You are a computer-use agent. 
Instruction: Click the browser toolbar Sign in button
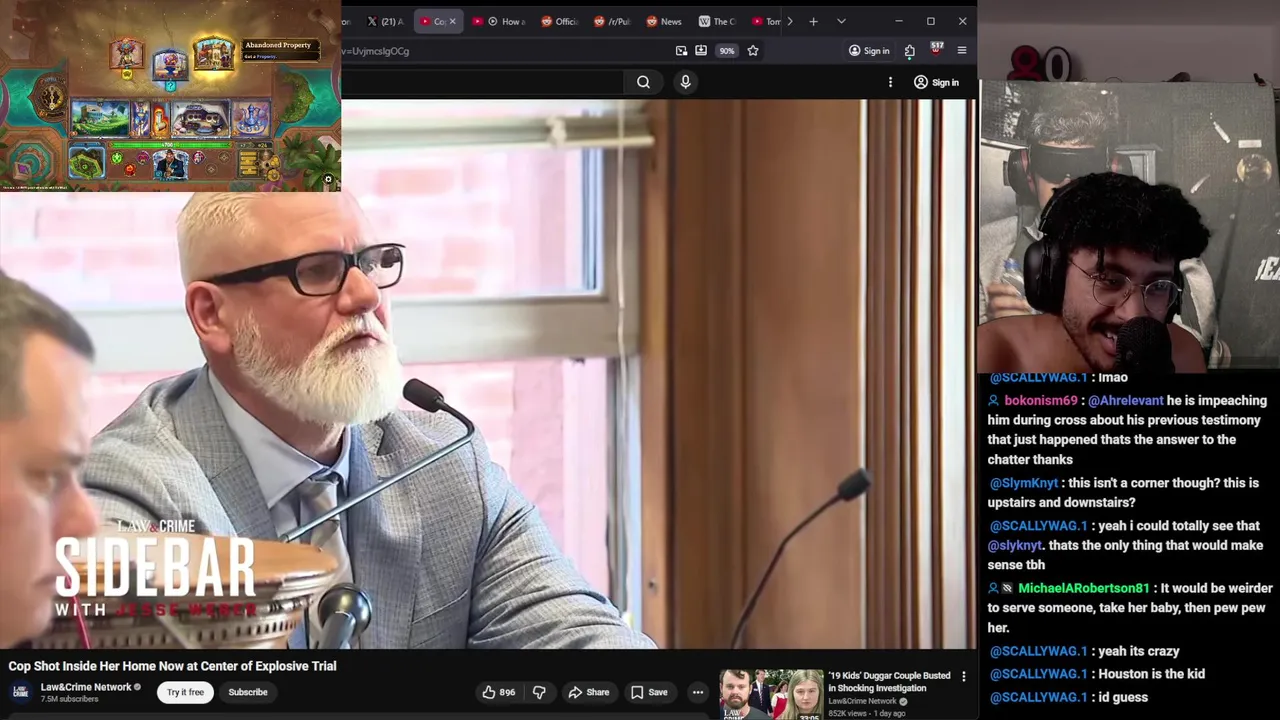tap(868, 51)
